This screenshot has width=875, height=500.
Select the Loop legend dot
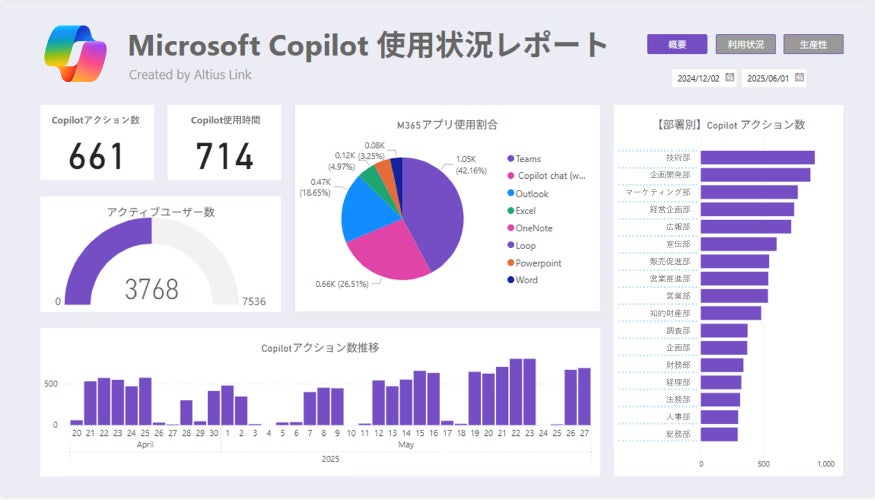tap(510, 245)
